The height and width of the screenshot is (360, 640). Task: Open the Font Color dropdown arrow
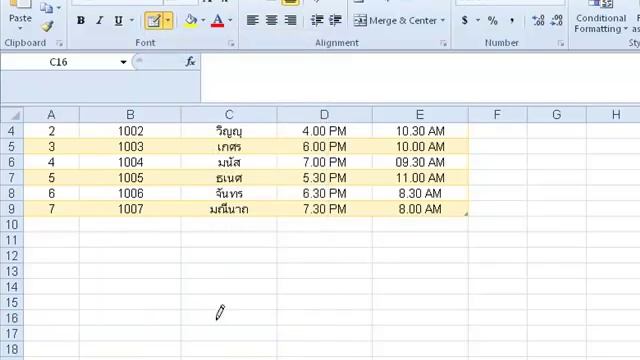(x=230, y=20)
